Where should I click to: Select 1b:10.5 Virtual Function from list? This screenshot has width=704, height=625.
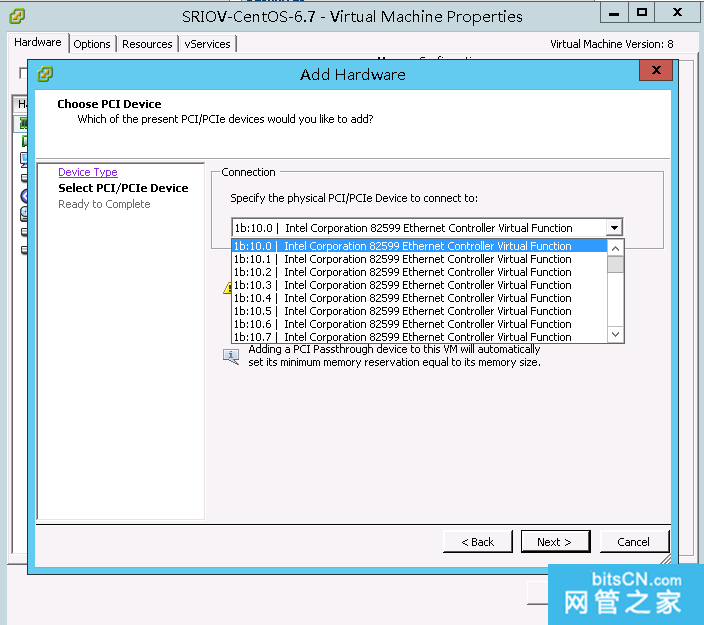pyautogui.click(x=419, y=311)
